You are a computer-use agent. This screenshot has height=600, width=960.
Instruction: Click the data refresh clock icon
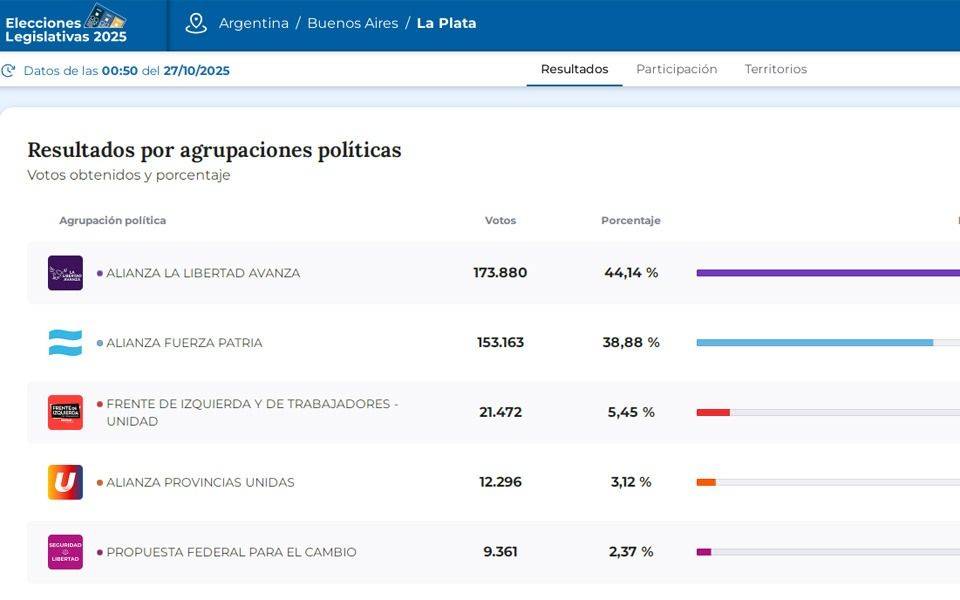pyautogui.click(x=9, y=71)
